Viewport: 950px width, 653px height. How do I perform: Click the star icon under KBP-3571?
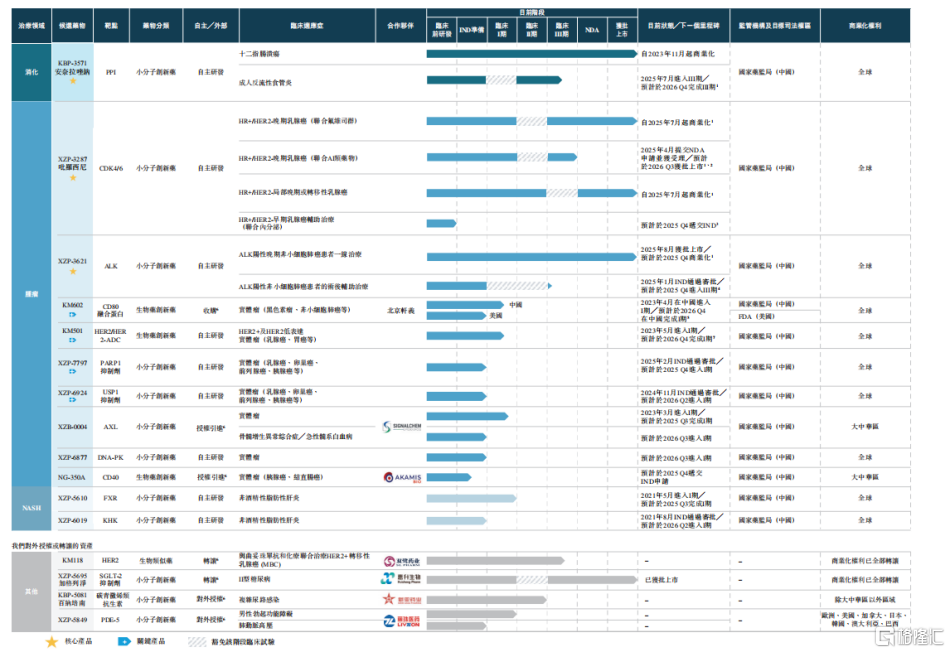point(72,80)
